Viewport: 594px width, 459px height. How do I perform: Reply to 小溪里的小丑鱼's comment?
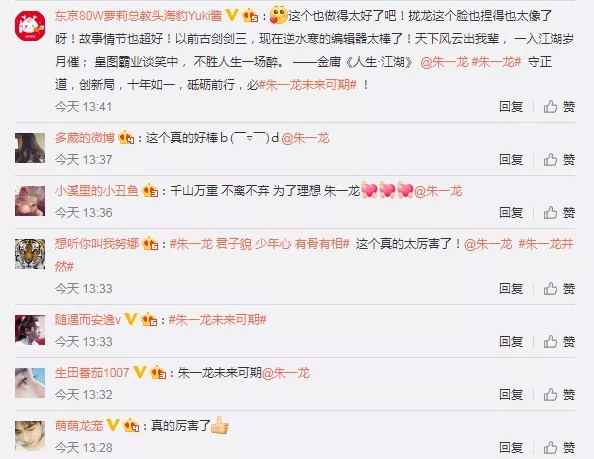pos(511,213)
